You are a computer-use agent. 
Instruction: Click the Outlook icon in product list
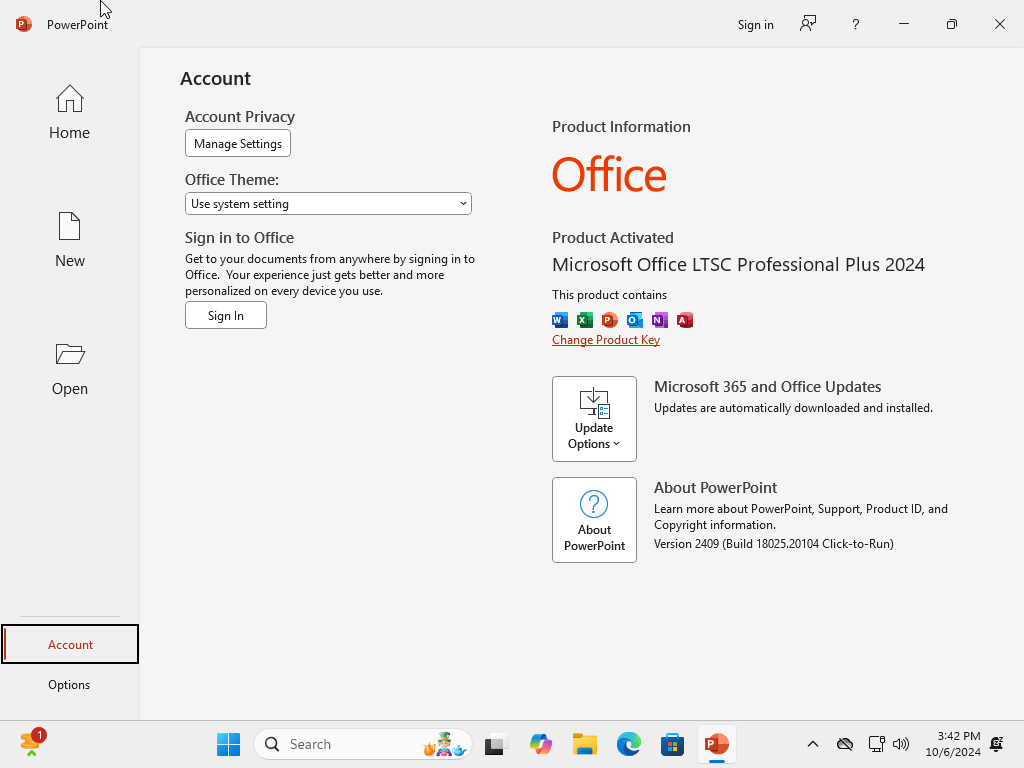tap(634, 320)
